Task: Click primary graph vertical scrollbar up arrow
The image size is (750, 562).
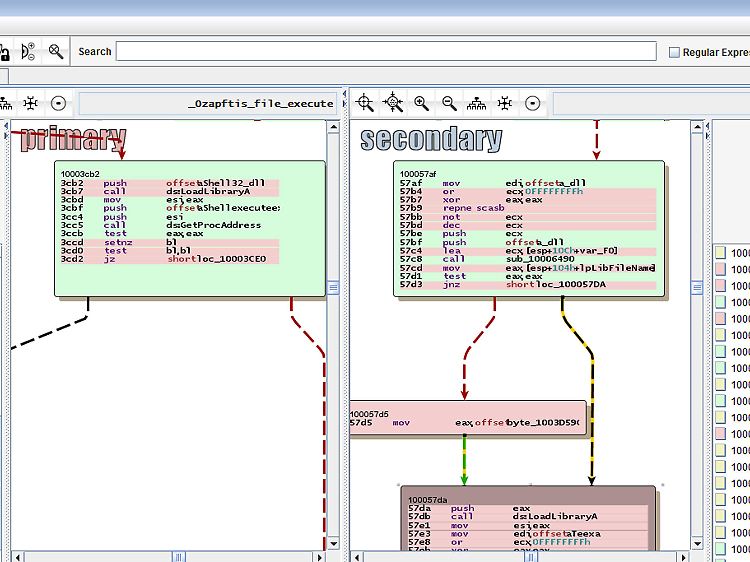Action: click(333, 127)
